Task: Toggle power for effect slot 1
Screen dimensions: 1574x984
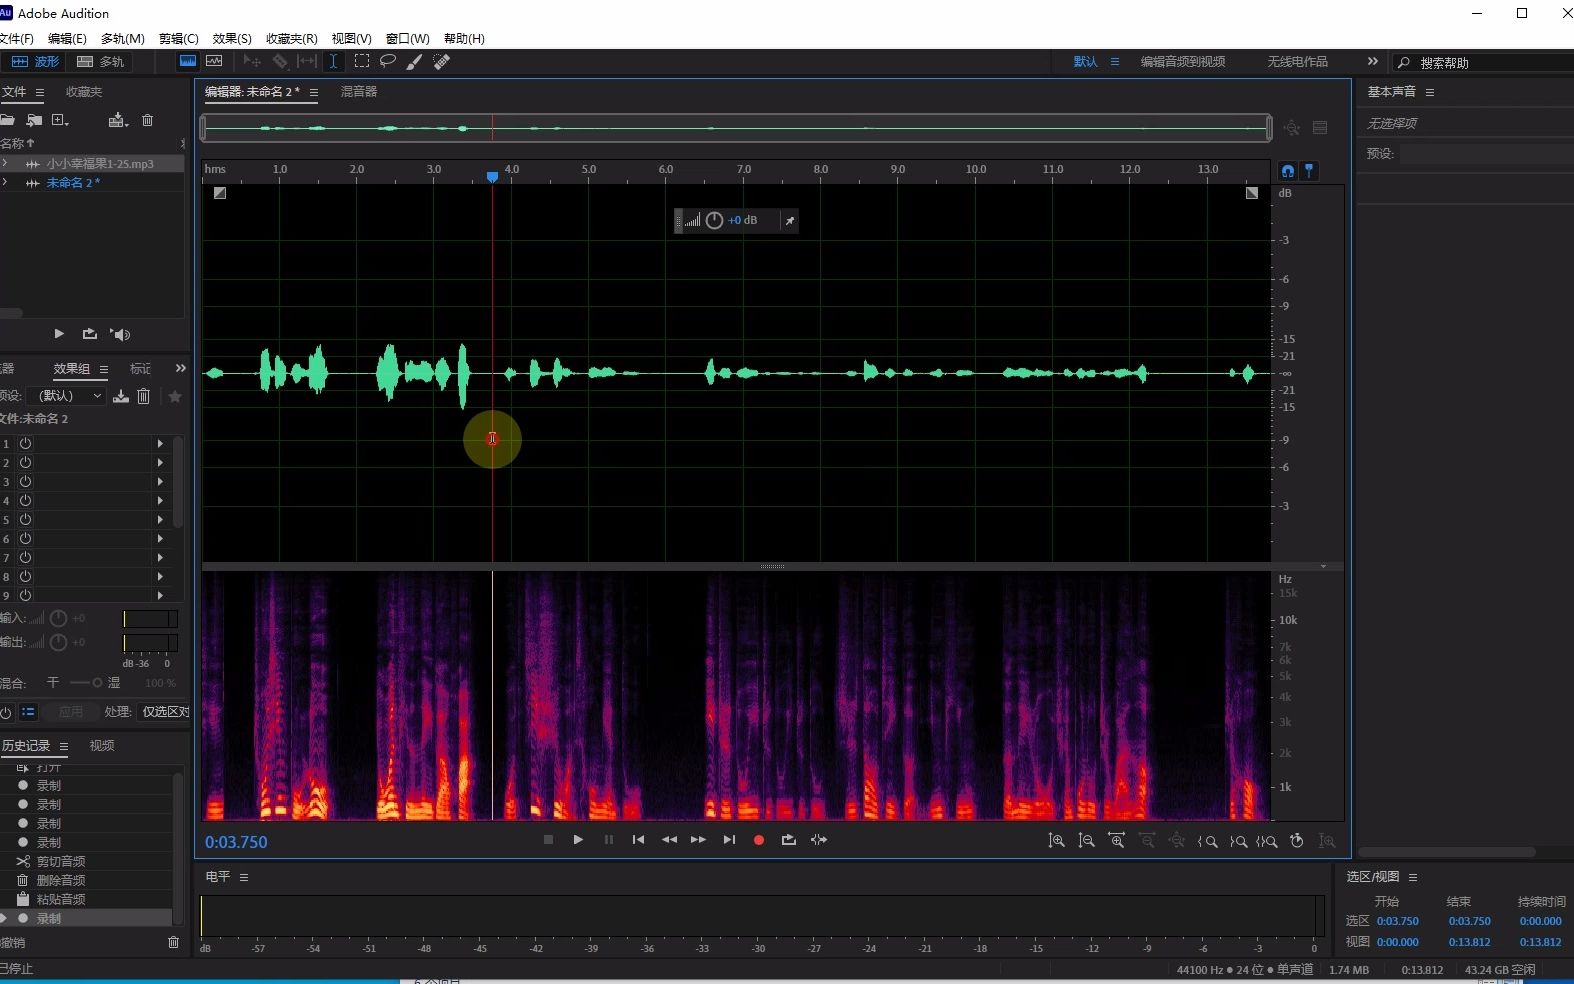Action: (26, 443)
